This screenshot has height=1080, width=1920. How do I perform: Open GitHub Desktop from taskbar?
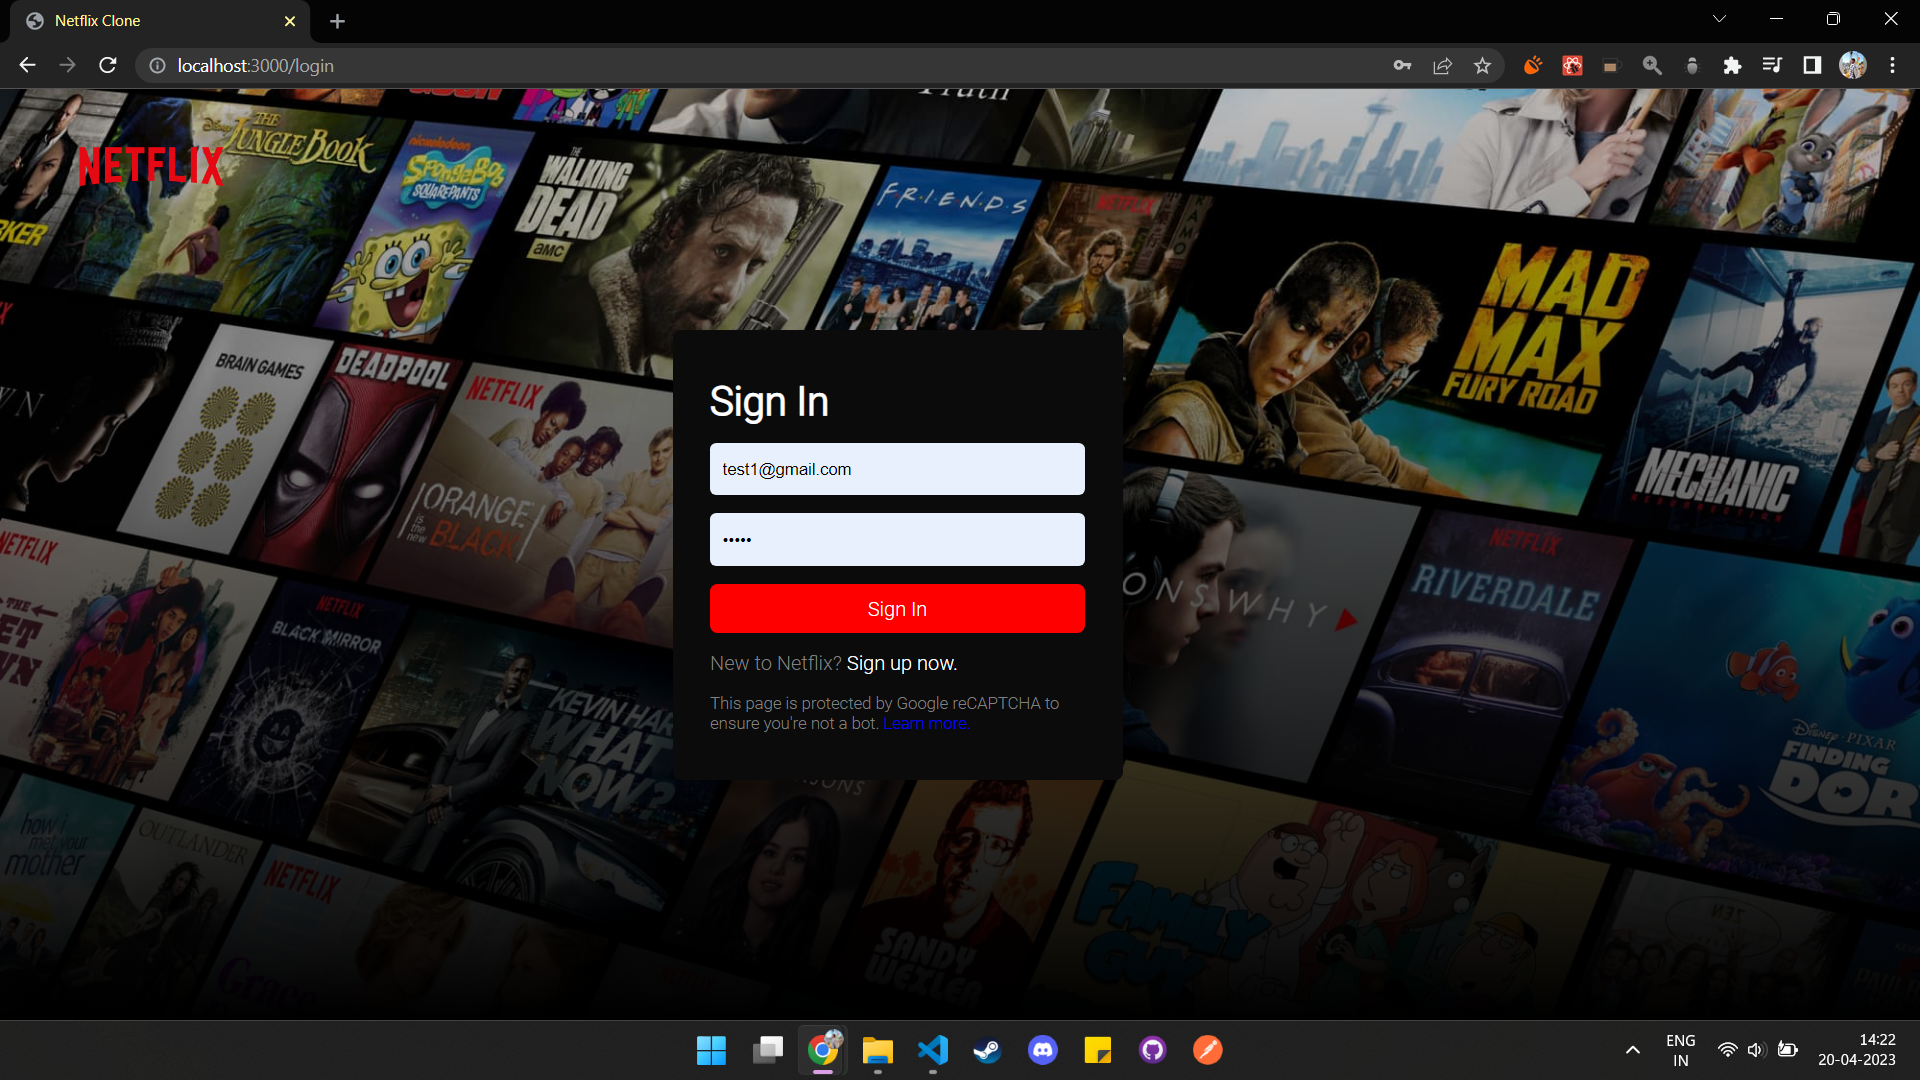point(1153,1050)
